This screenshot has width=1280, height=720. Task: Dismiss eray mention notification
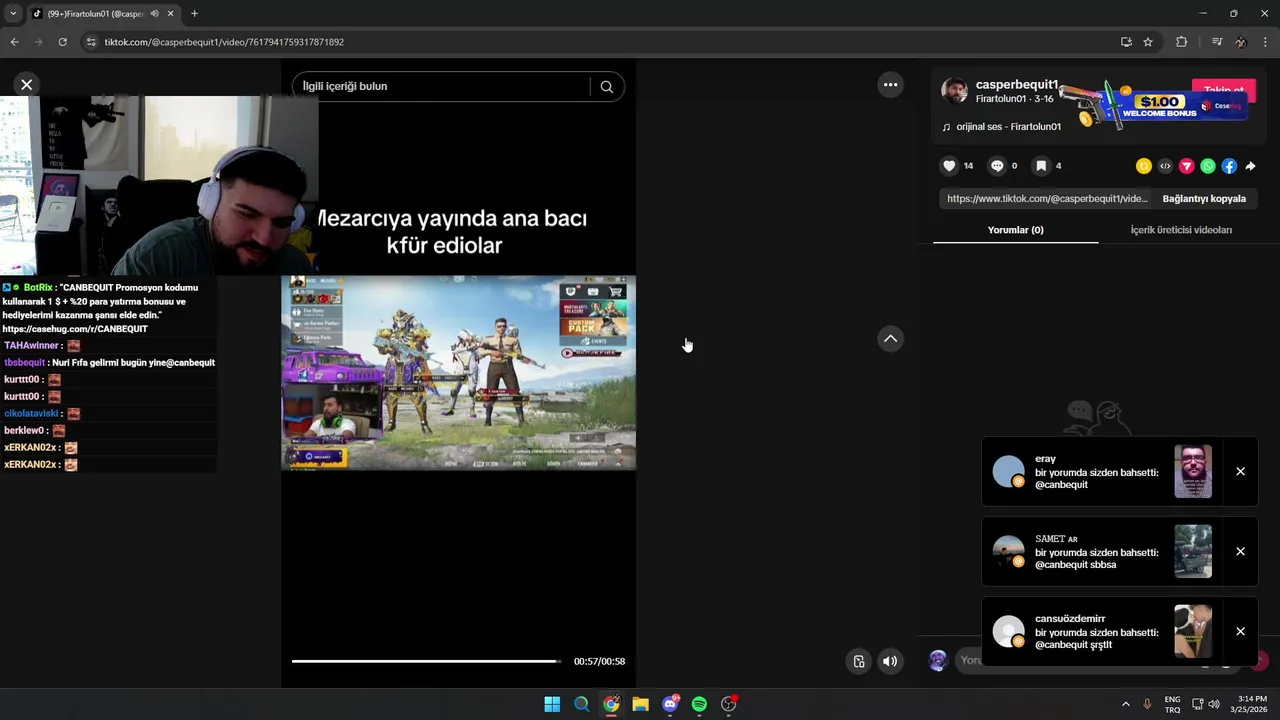pos(1240,472)
